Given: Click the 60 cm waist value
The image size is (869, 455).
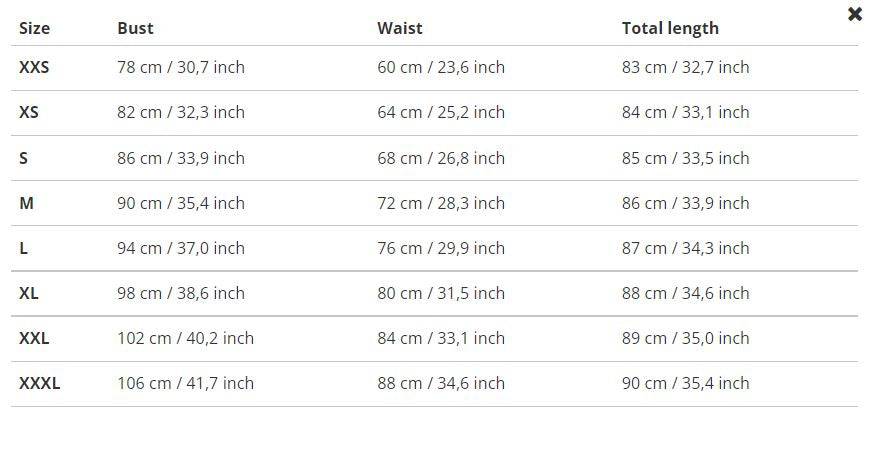Looking at the screenshot, I should 440,67.
